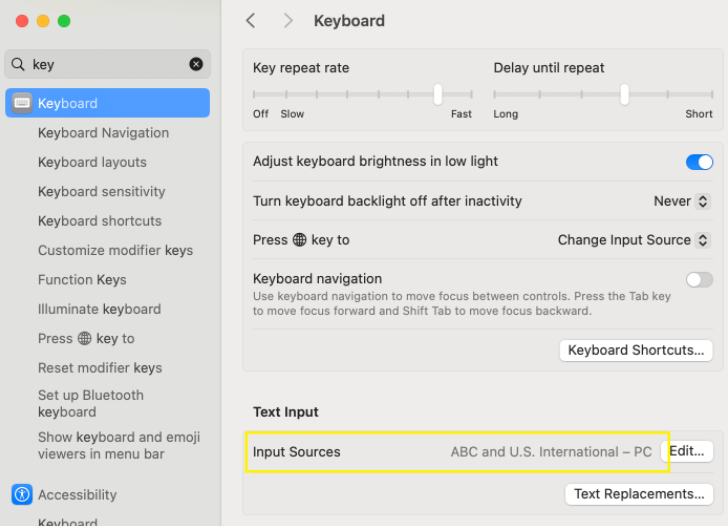The width and height of the screenshot is (728, 526).
Task: Select Customize modifier keys result
Action: tap(116, 250)
